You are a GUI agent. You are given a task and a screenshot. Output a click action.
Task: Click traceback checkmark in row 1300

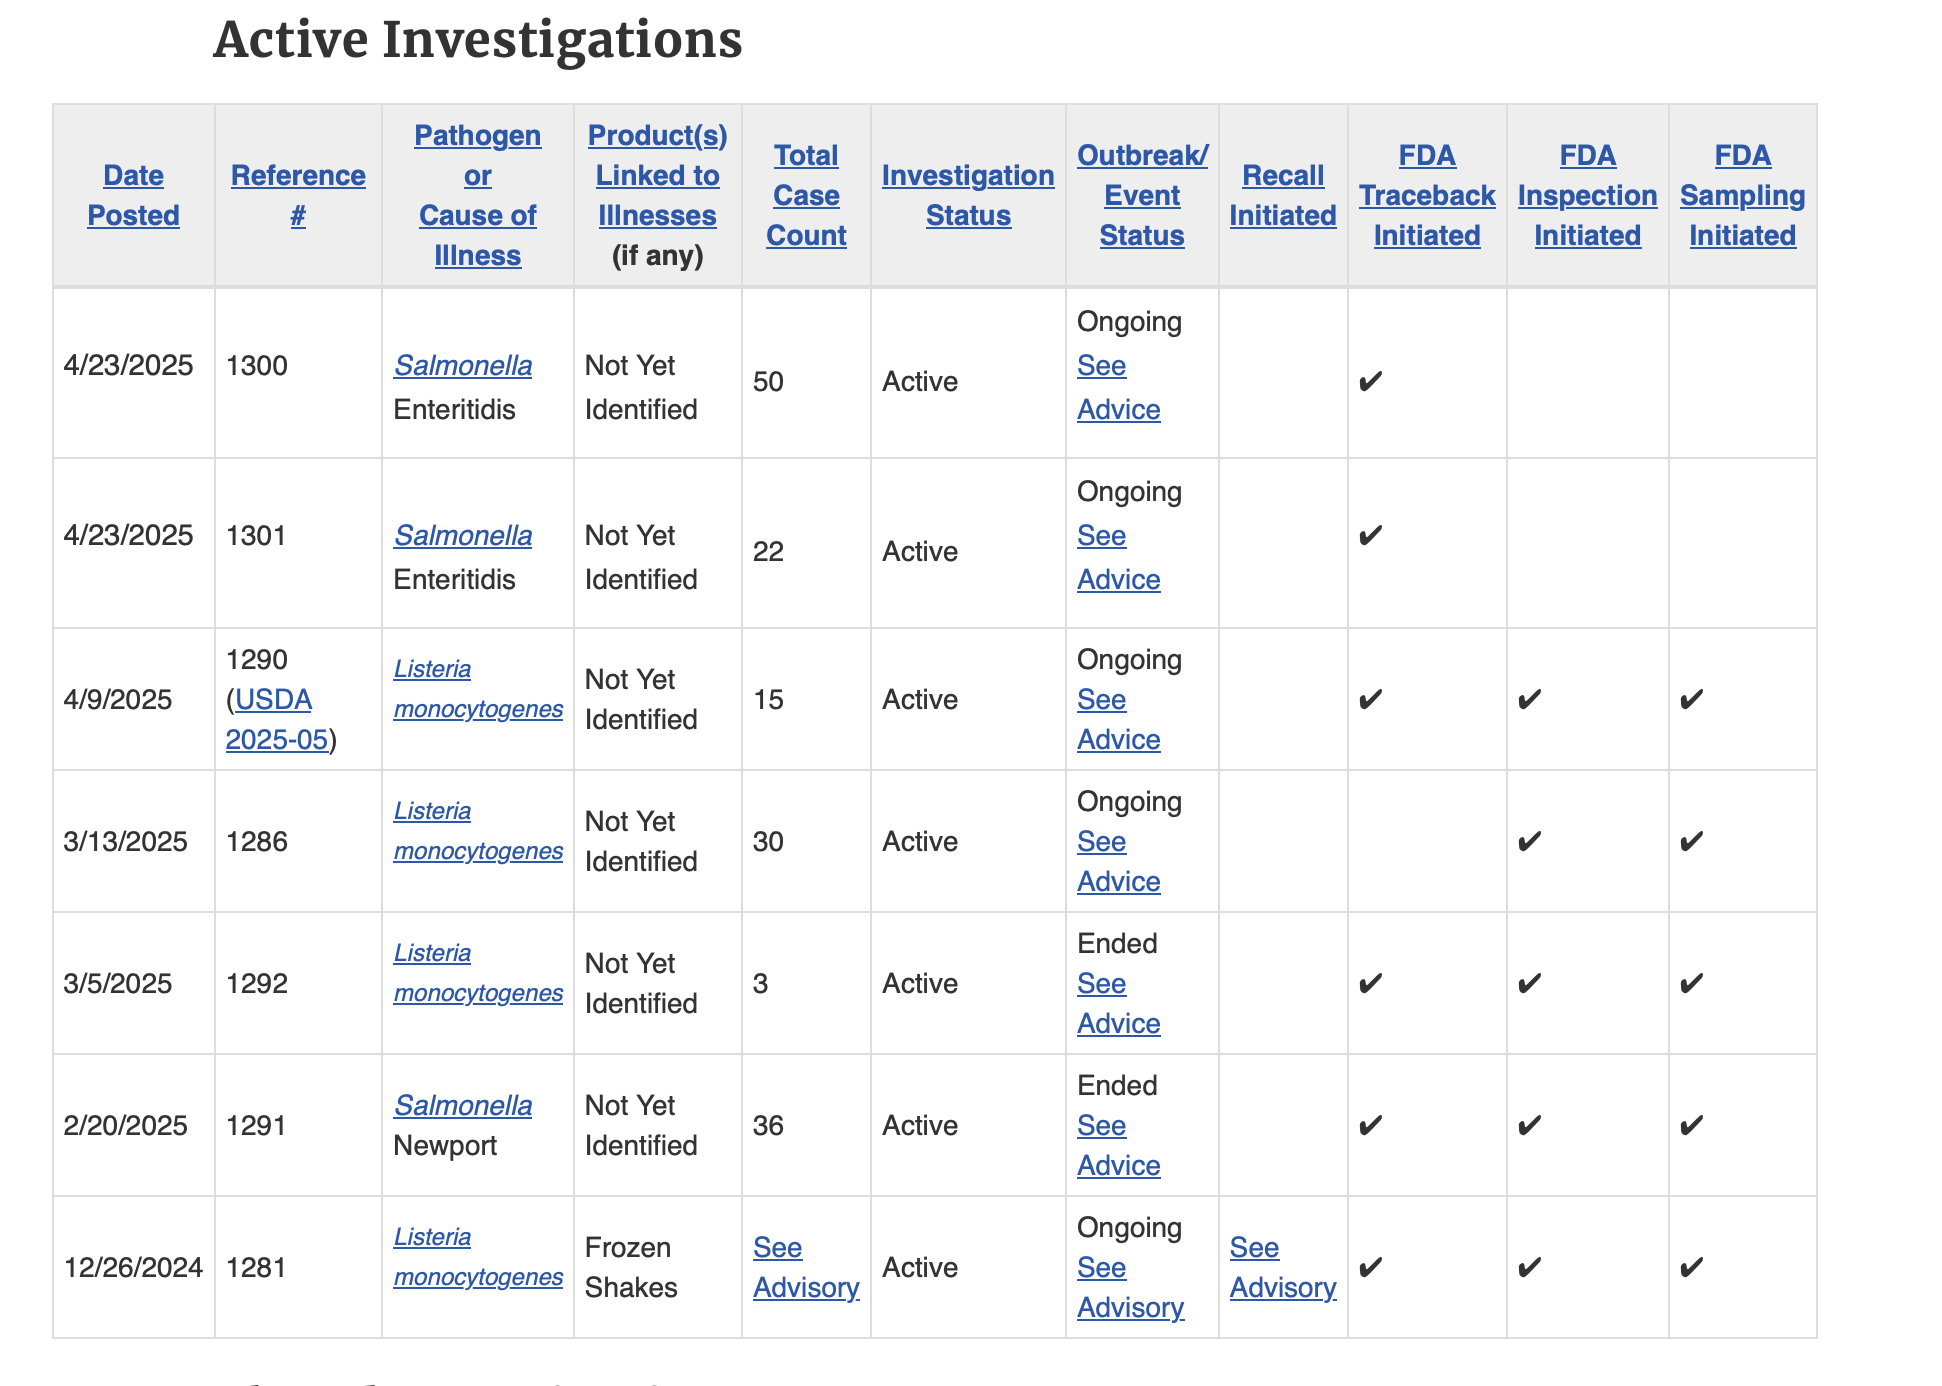click(x=1370, y=381)
